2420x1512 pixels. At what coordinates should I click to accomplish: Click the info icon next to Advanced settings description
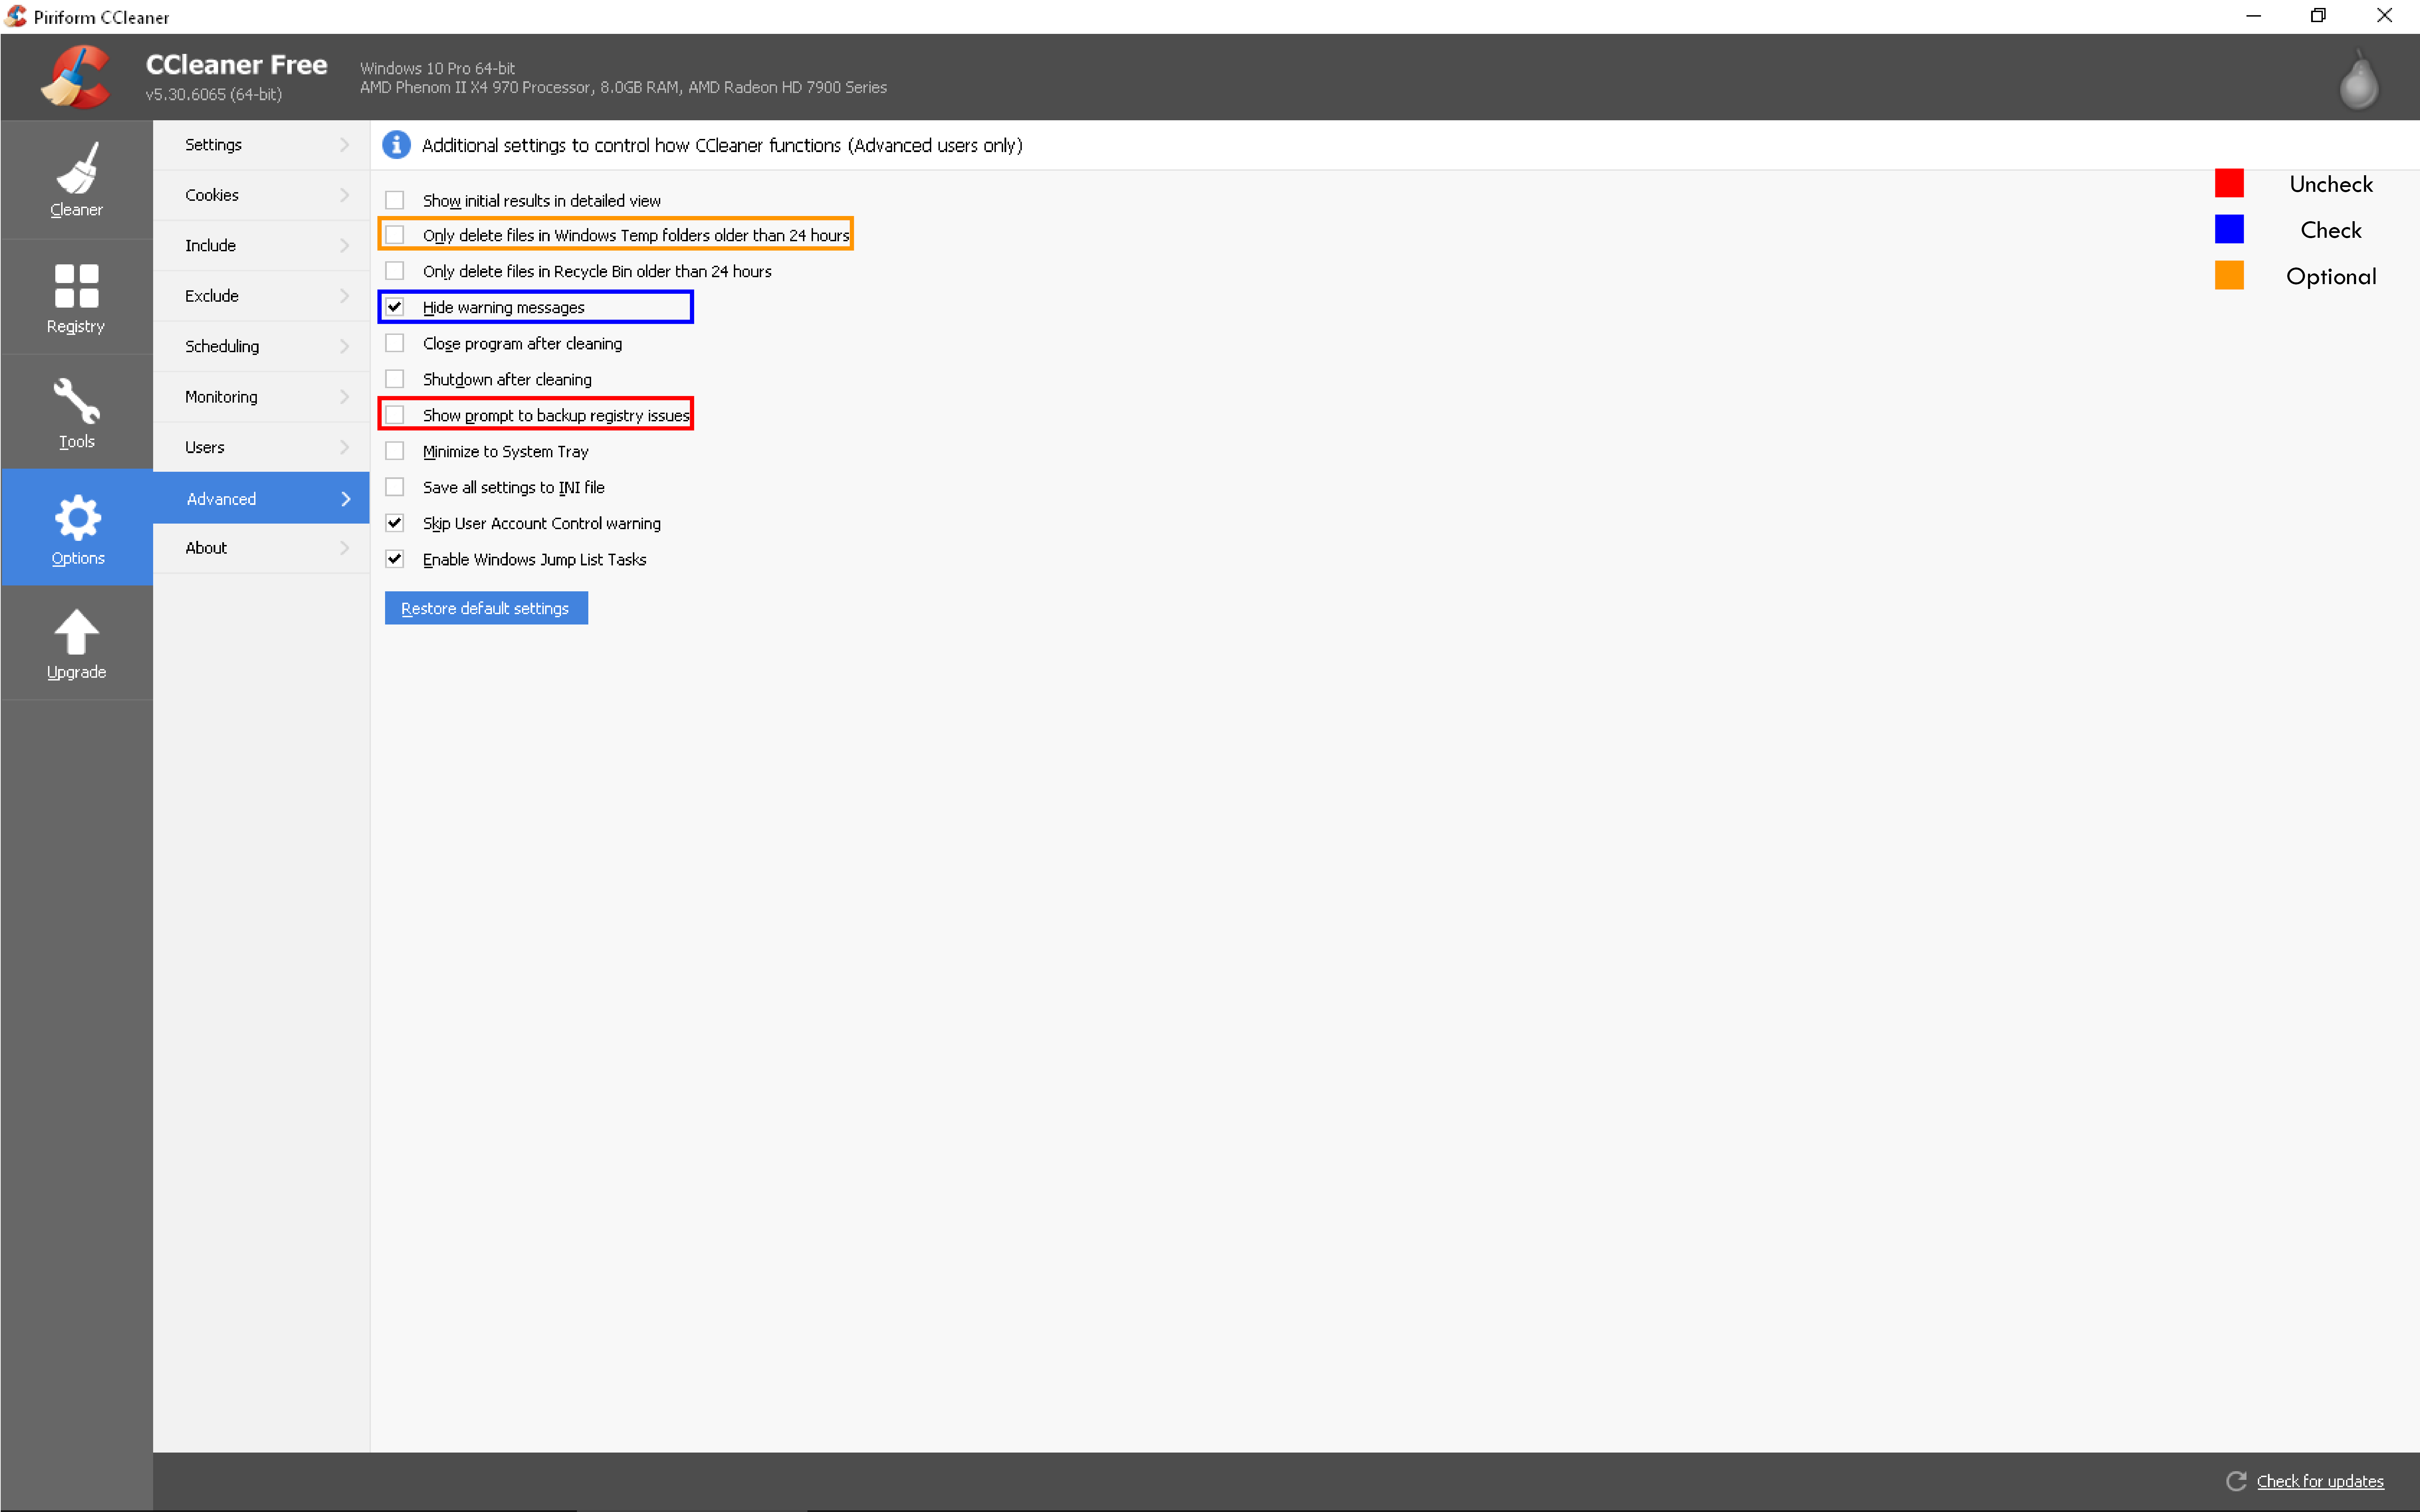(x=396, y=145)
